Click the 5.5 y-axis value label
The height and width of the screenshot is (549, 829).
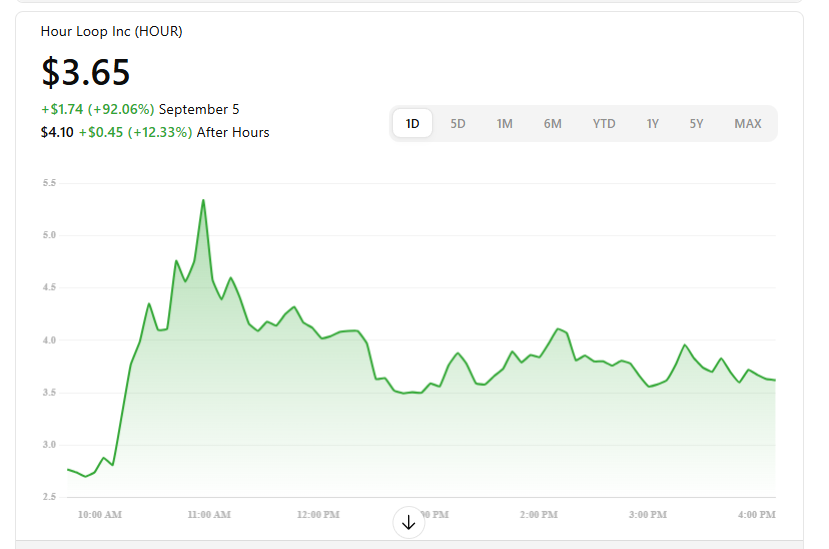coord(49,183)
